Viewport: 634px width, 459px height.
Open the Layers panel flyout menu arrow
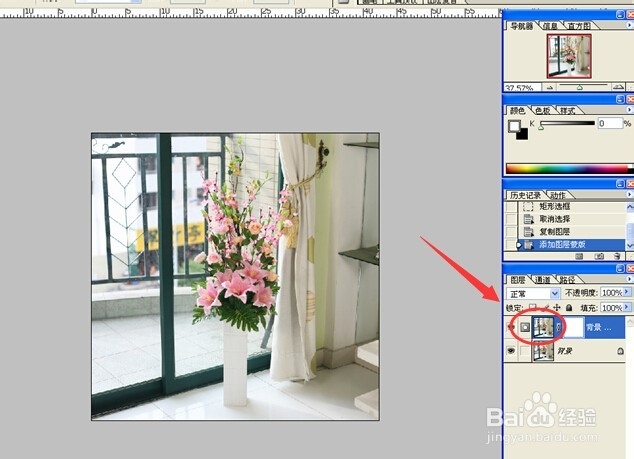point(629,279)
